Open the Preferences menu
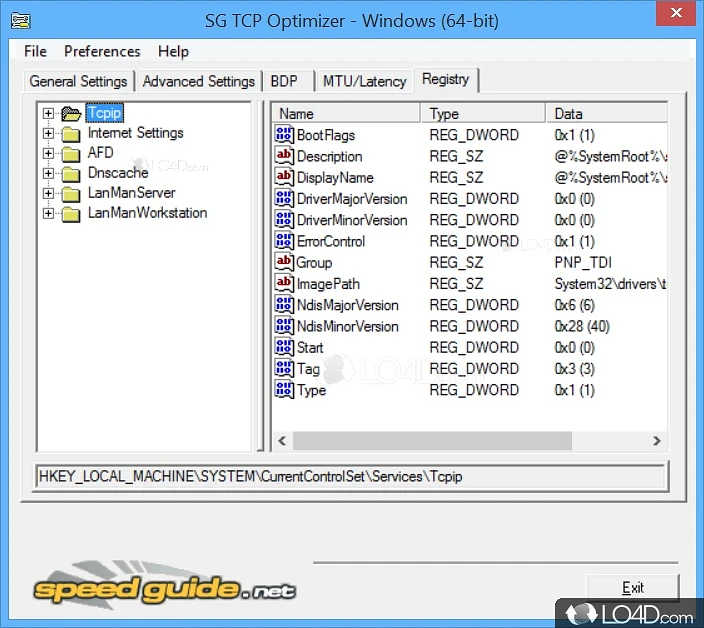The image size is (704, 628). [x=102, y=51]
